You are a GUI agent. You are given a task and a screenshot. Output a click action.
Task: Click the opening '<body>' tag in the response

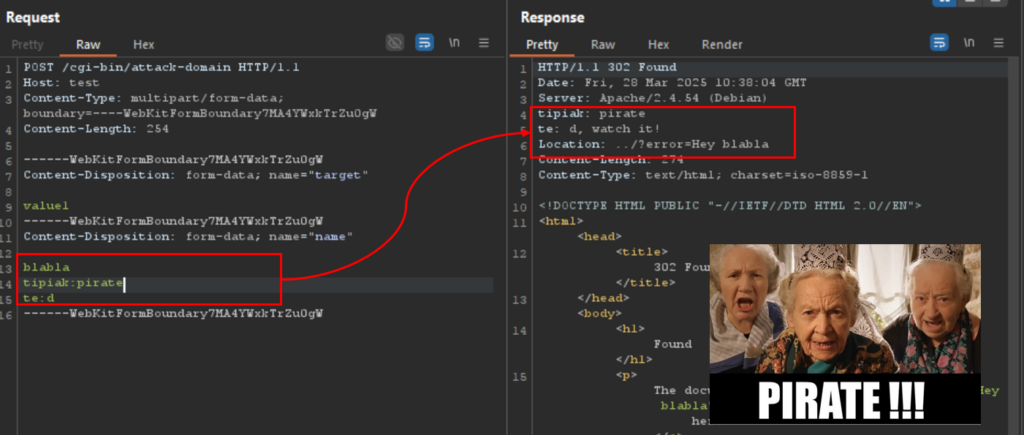pyautogui.click(x=600, y=314)
